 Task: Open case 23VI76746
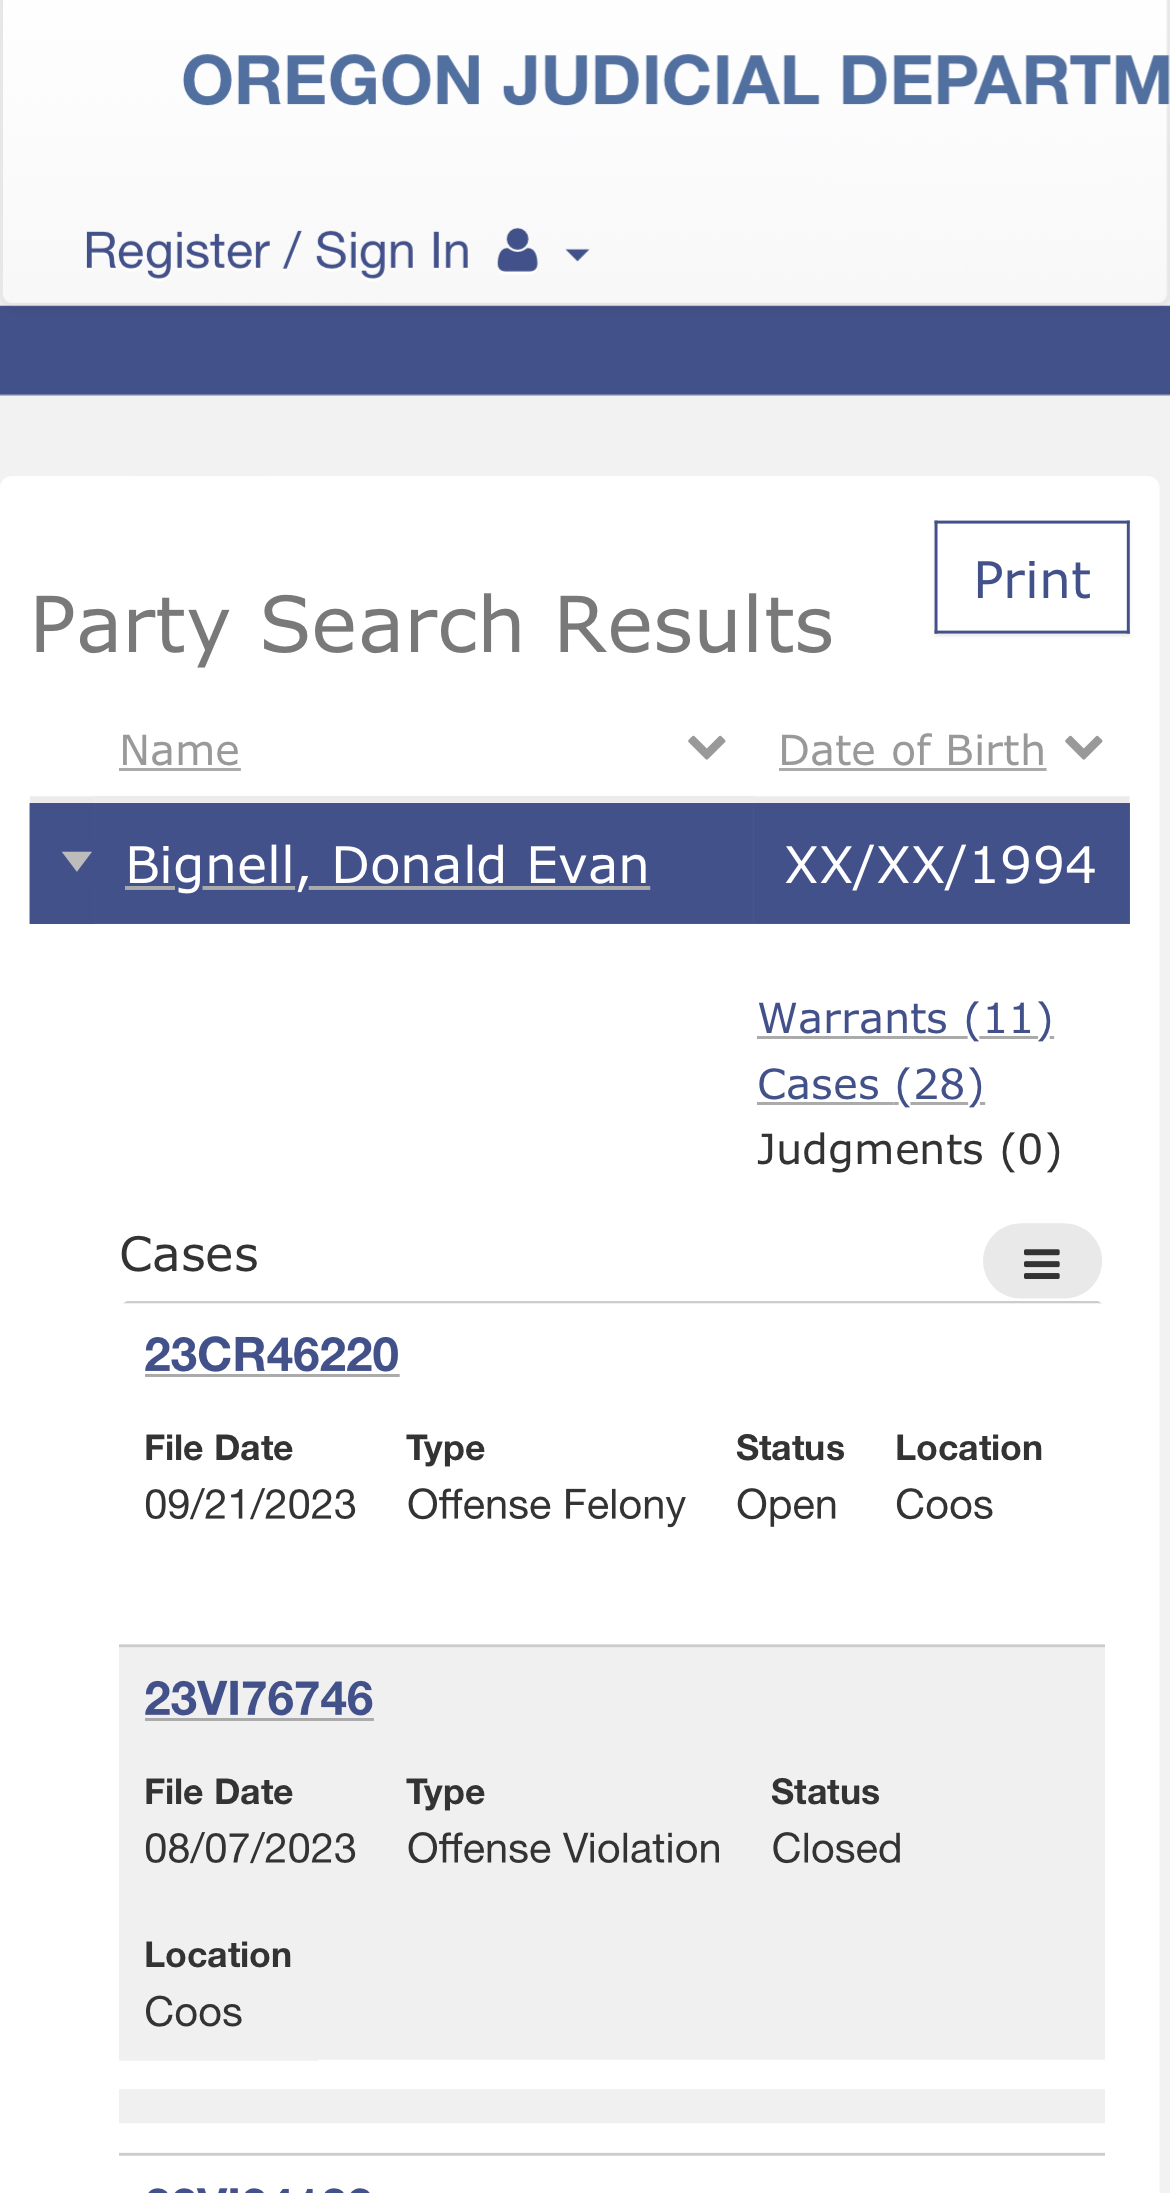pyautogui.click(x=259, y=1699)
